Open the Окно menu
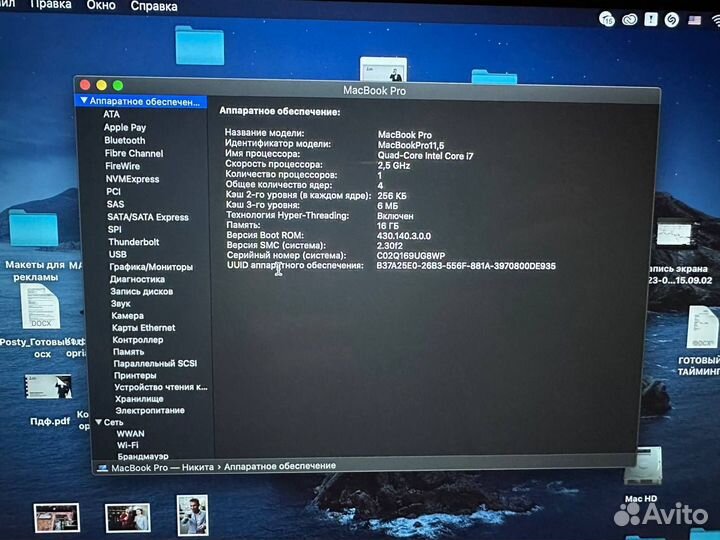The width and height of the screenshot is (720, 540). tap(101, 6)
